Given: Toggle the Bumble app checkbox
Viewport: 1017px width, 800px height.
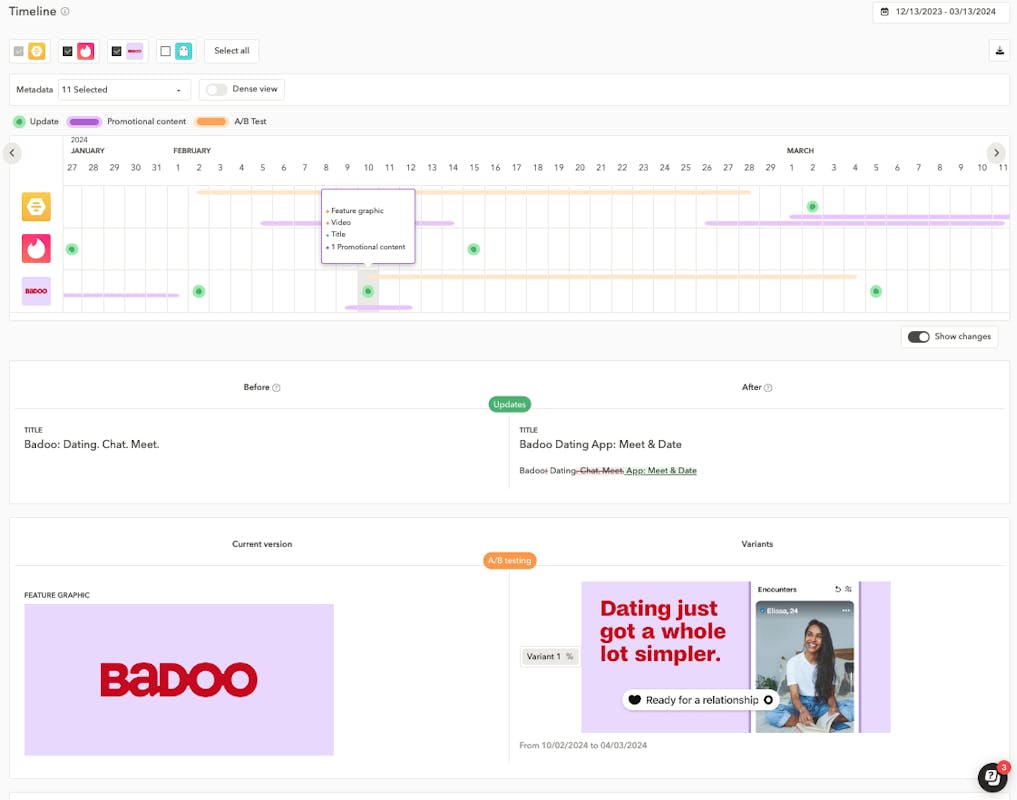Looking at the screenshot, I should (19, 51).
